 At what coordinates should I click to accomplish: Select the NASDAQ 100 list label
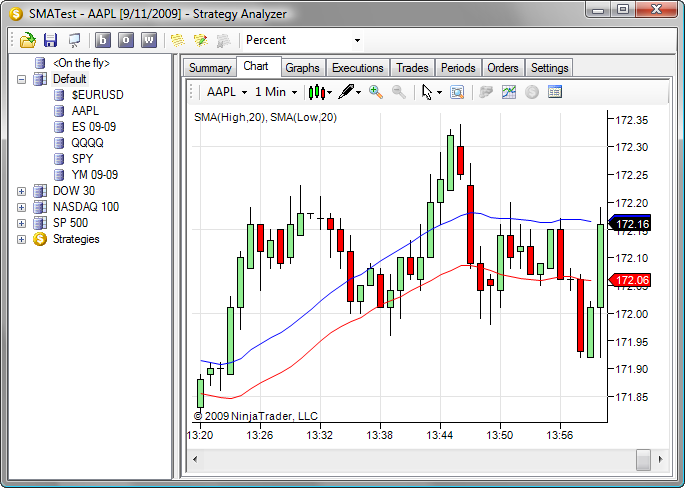pyautogui.click(x=86, y=207)
